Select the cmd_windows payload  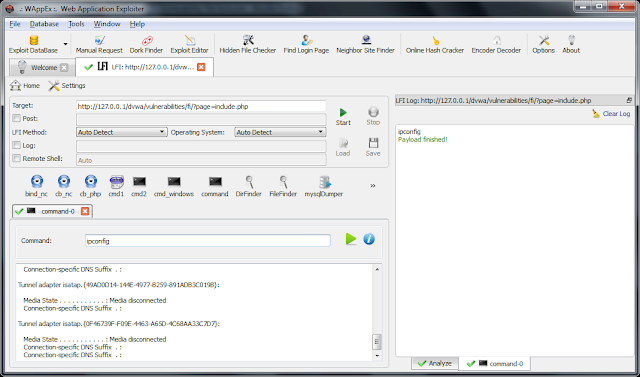[174, 186]
